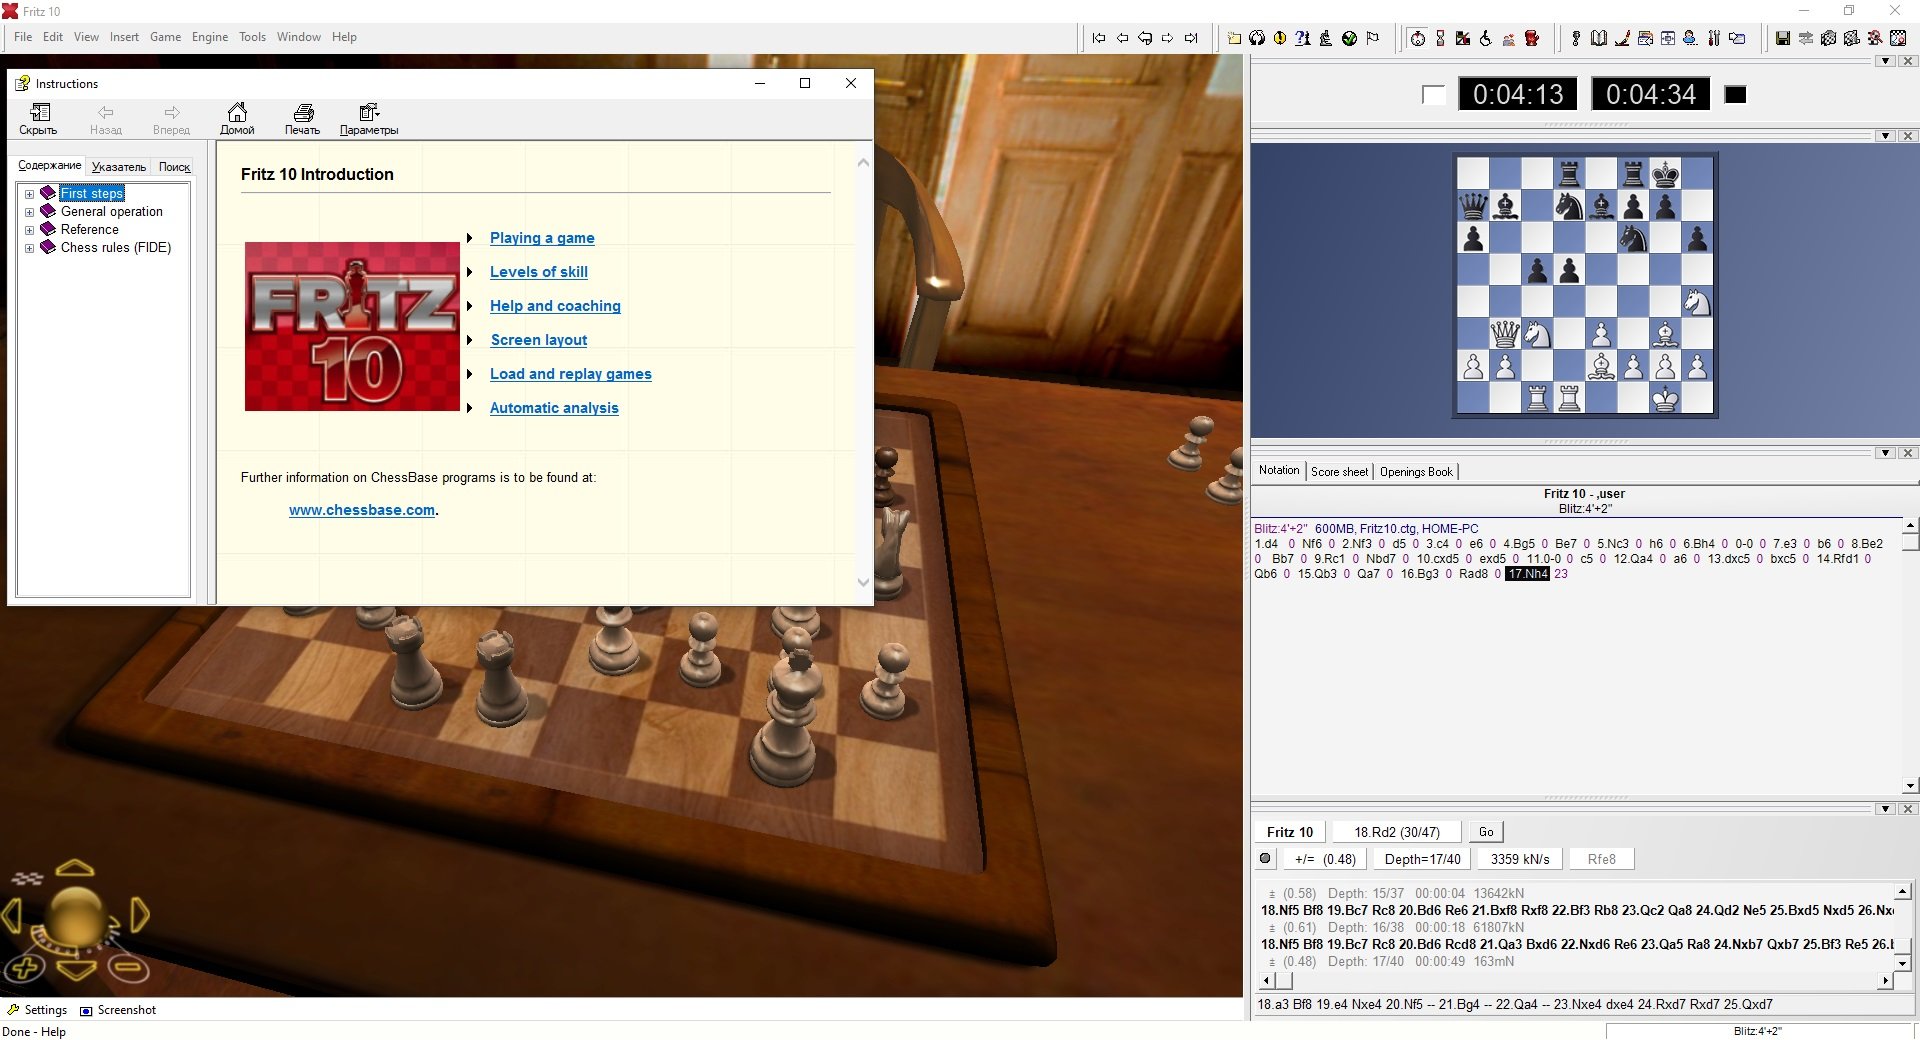Click the new game folder icon
This screenshot has width=1920, height=1040.
pyautogui.click(x=1235, y=38)
